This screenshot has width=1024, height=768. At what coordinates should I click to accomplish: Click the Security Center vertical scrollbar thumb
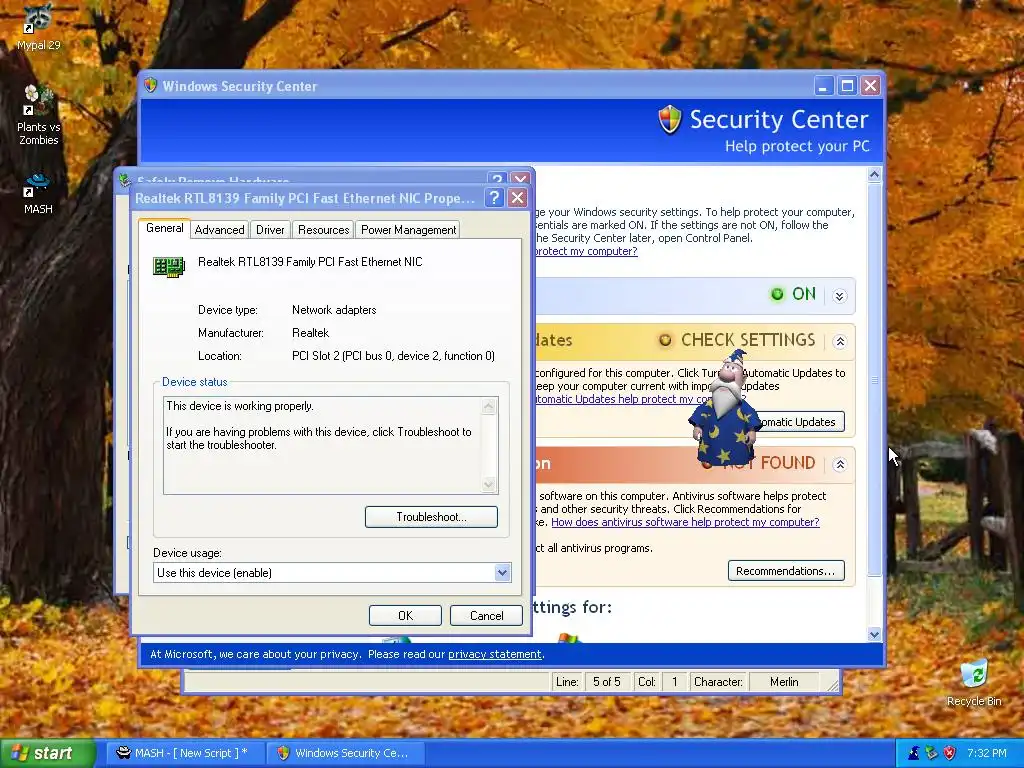pyautogui.click(x=874, y=379)
